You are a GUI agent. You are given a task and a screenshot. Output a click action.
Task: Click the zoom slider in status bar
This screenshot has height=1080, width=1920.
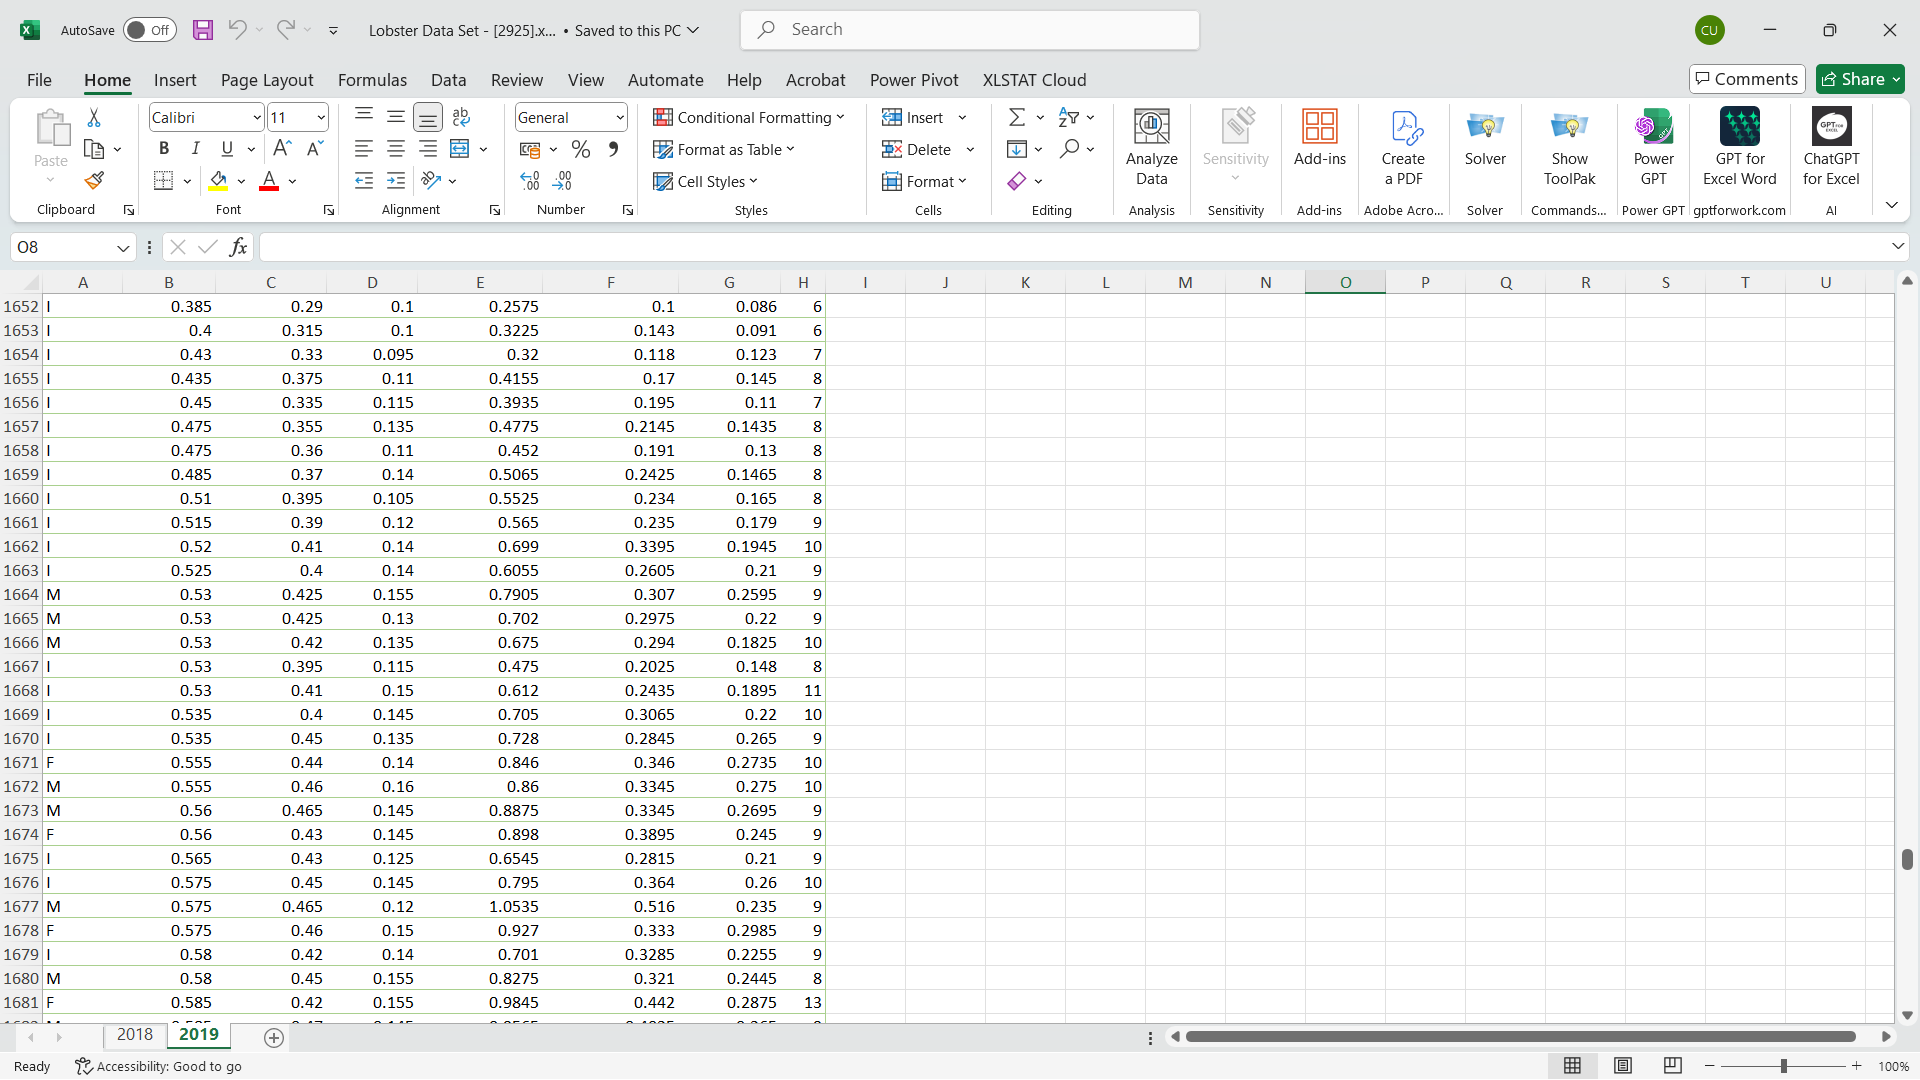click(1783, 1066)
